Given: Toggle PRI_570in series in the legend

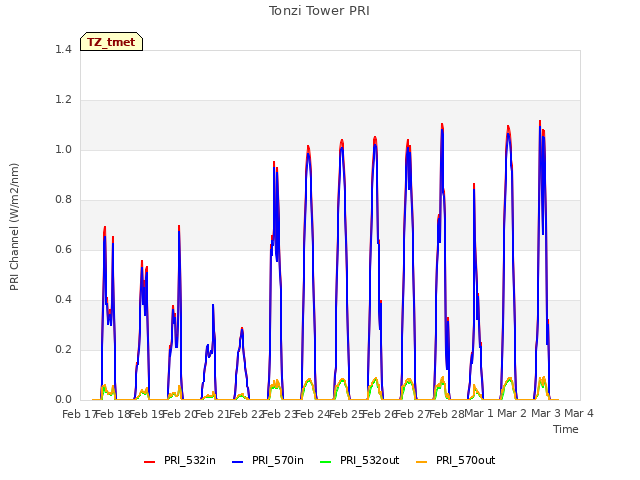Looking at the screenshot, I should [268, 460].
